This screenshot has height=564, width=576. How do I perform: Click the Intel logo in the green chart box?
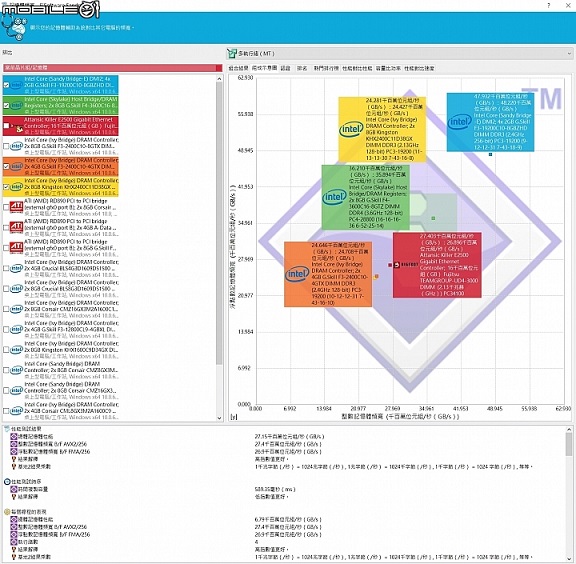click(334, 197)
